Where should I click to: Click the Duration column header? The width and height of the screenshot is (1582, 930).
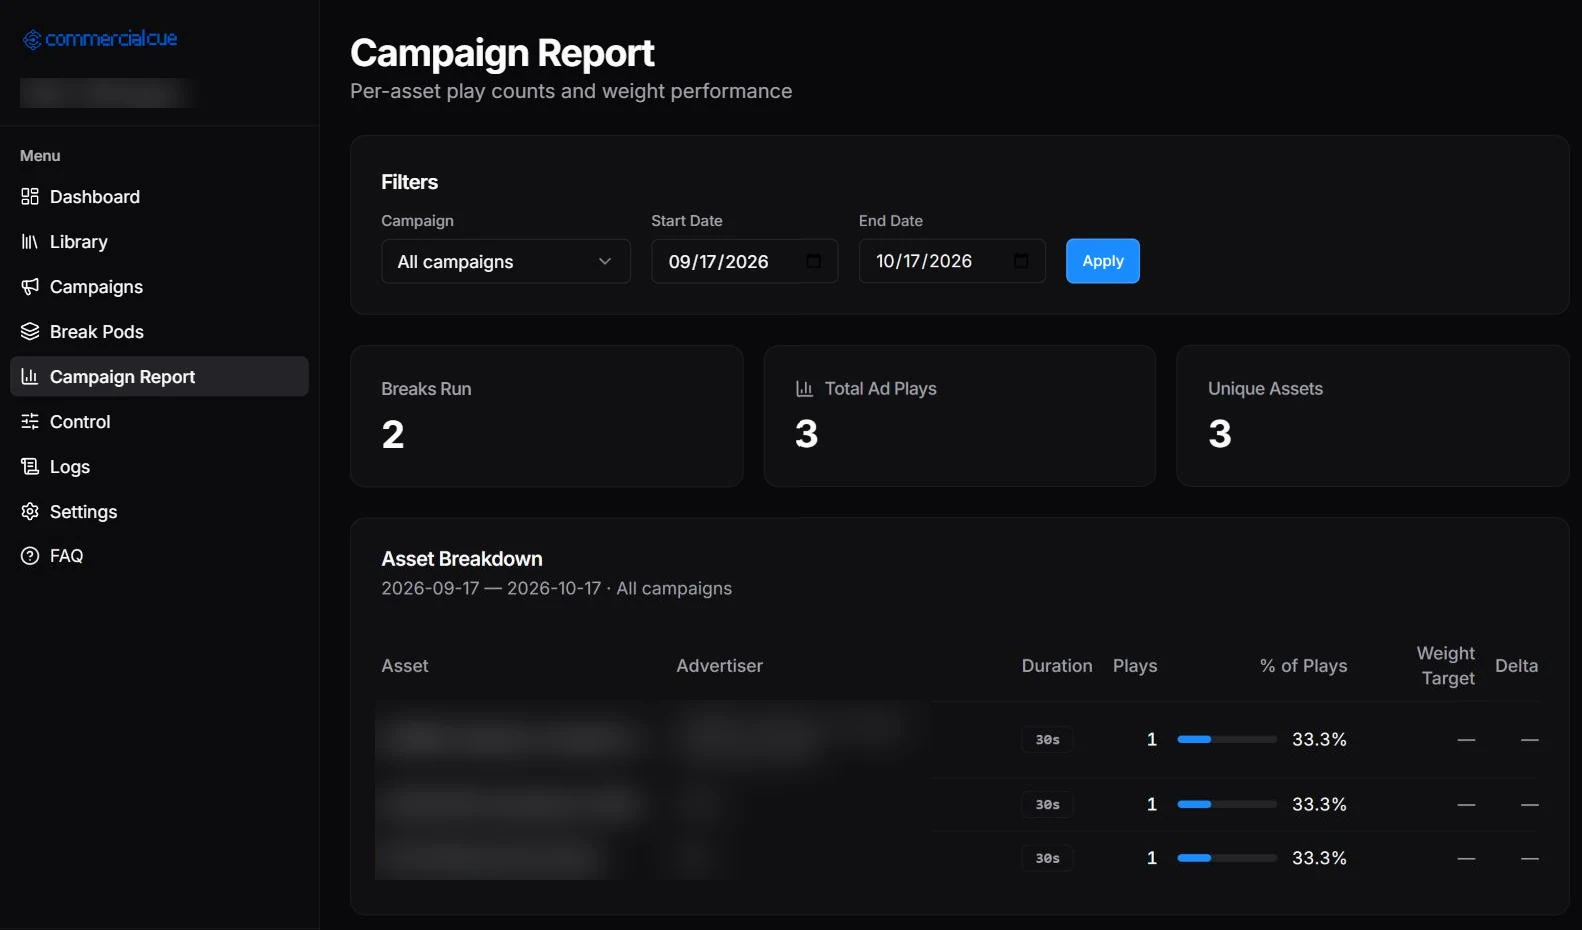[x=1057, y=665]
